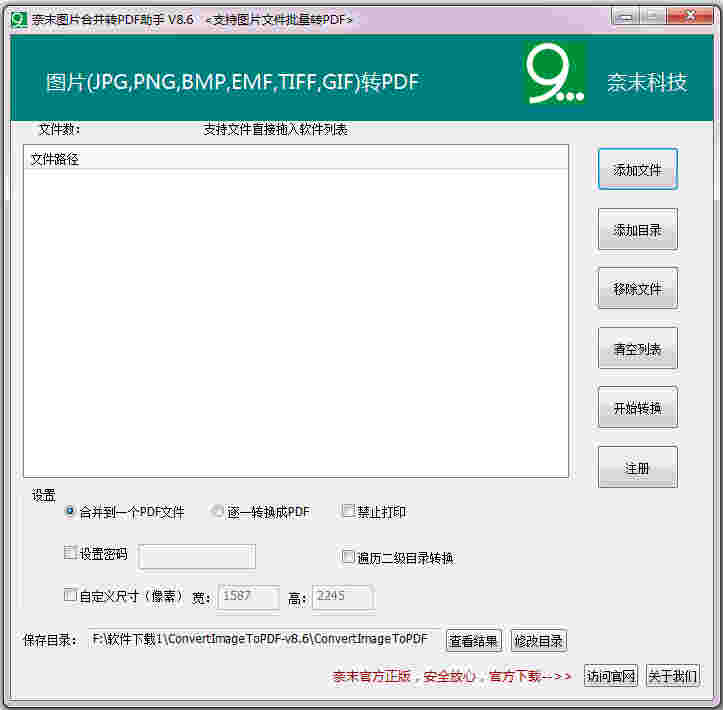Click the app icon in title bar

(19, 19)
